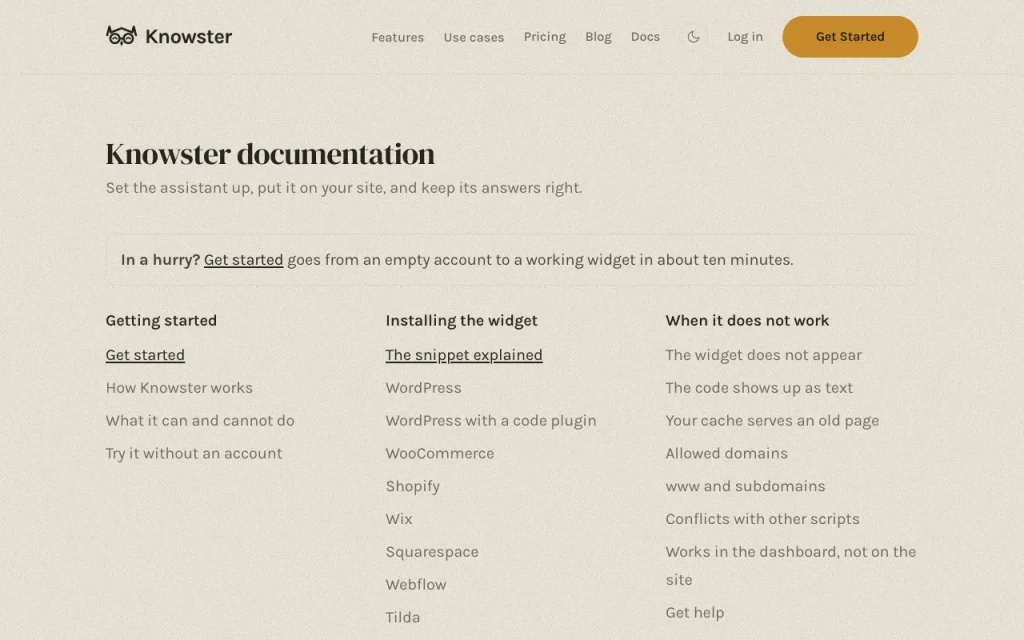Read What it can and cannot do

click(x=200, y=421)
